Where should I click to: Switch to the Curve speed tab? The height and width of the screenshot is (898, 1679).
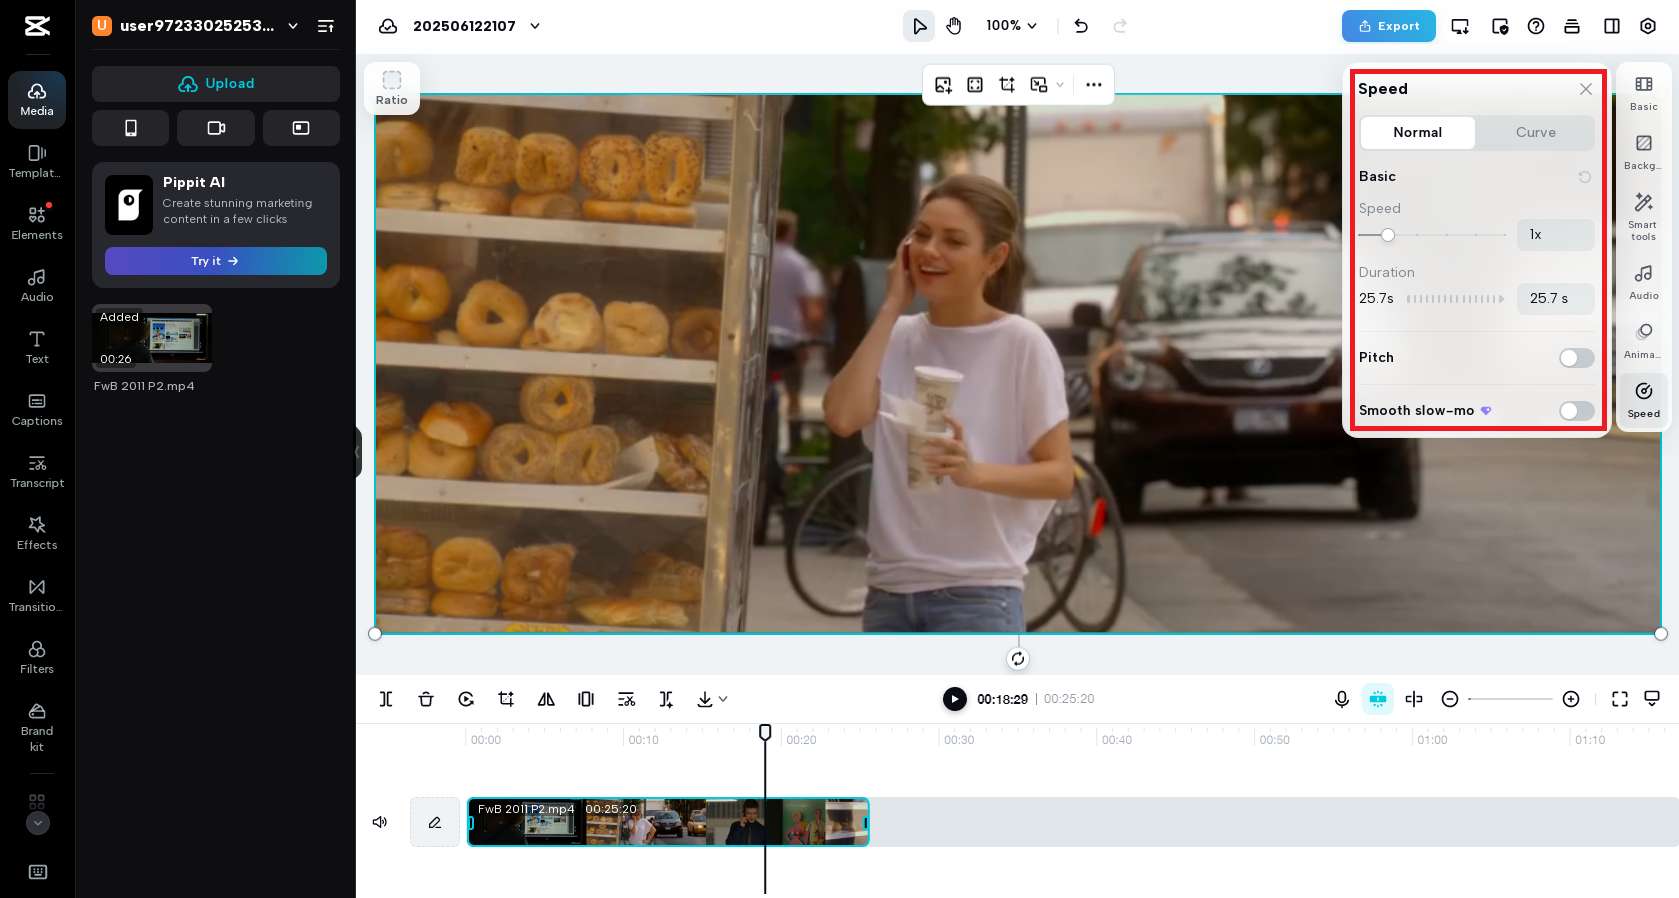pyautogui.click(x=1535, y=132)
